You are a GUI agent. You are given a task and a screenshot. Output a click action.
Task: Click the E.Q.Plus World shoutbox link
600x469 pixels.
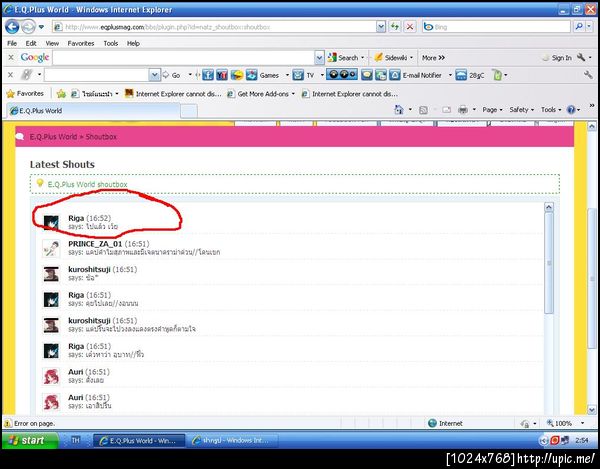(x=87, y=184)
